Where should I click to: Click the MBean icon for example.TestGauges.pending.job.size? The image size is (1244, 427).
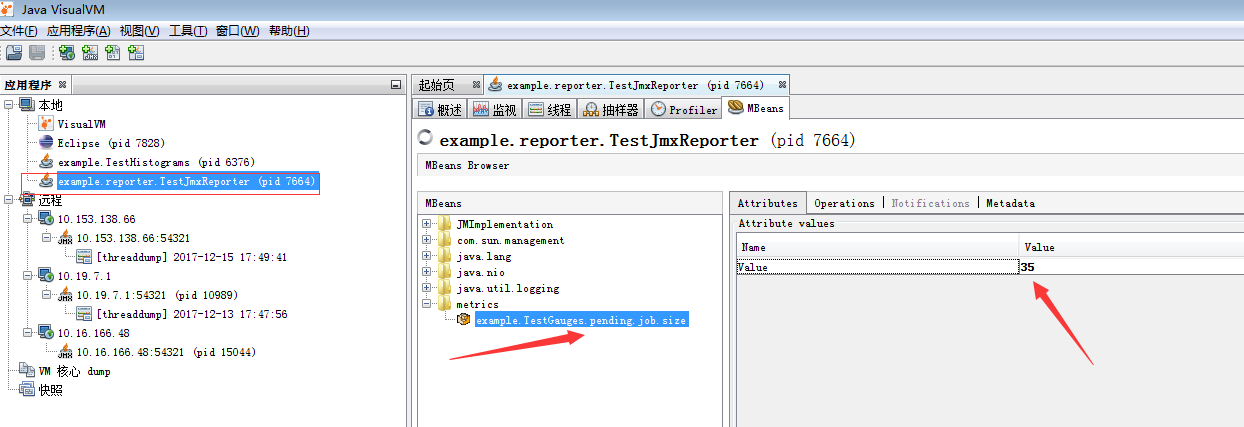[464, 320]
